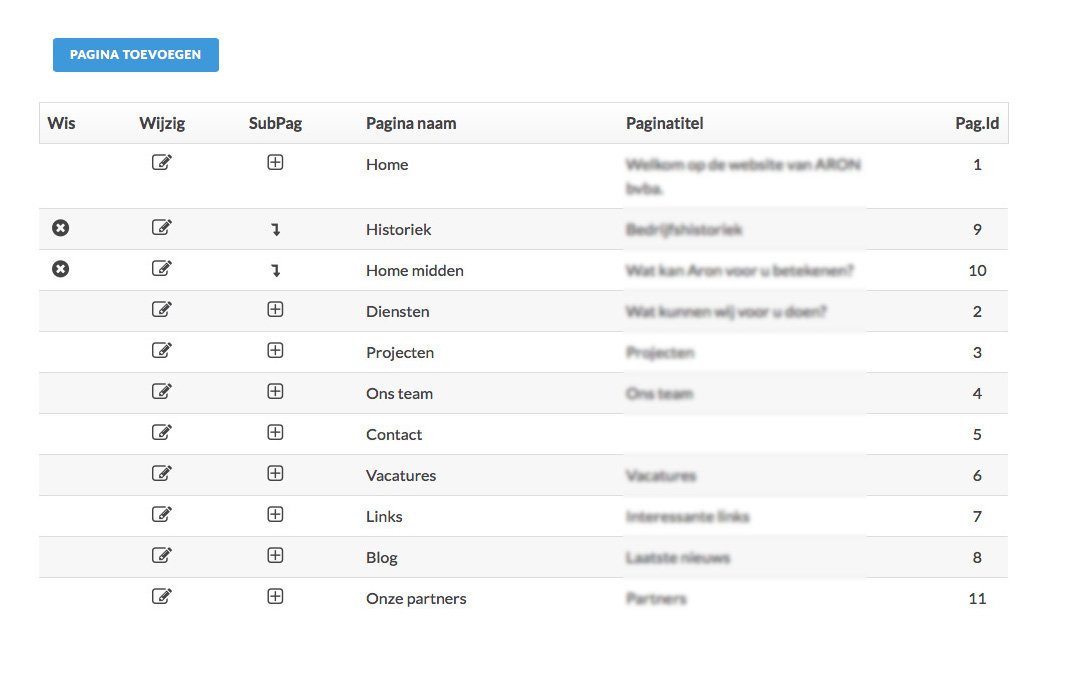Select the Pagina naam column header

pos(411,123)
